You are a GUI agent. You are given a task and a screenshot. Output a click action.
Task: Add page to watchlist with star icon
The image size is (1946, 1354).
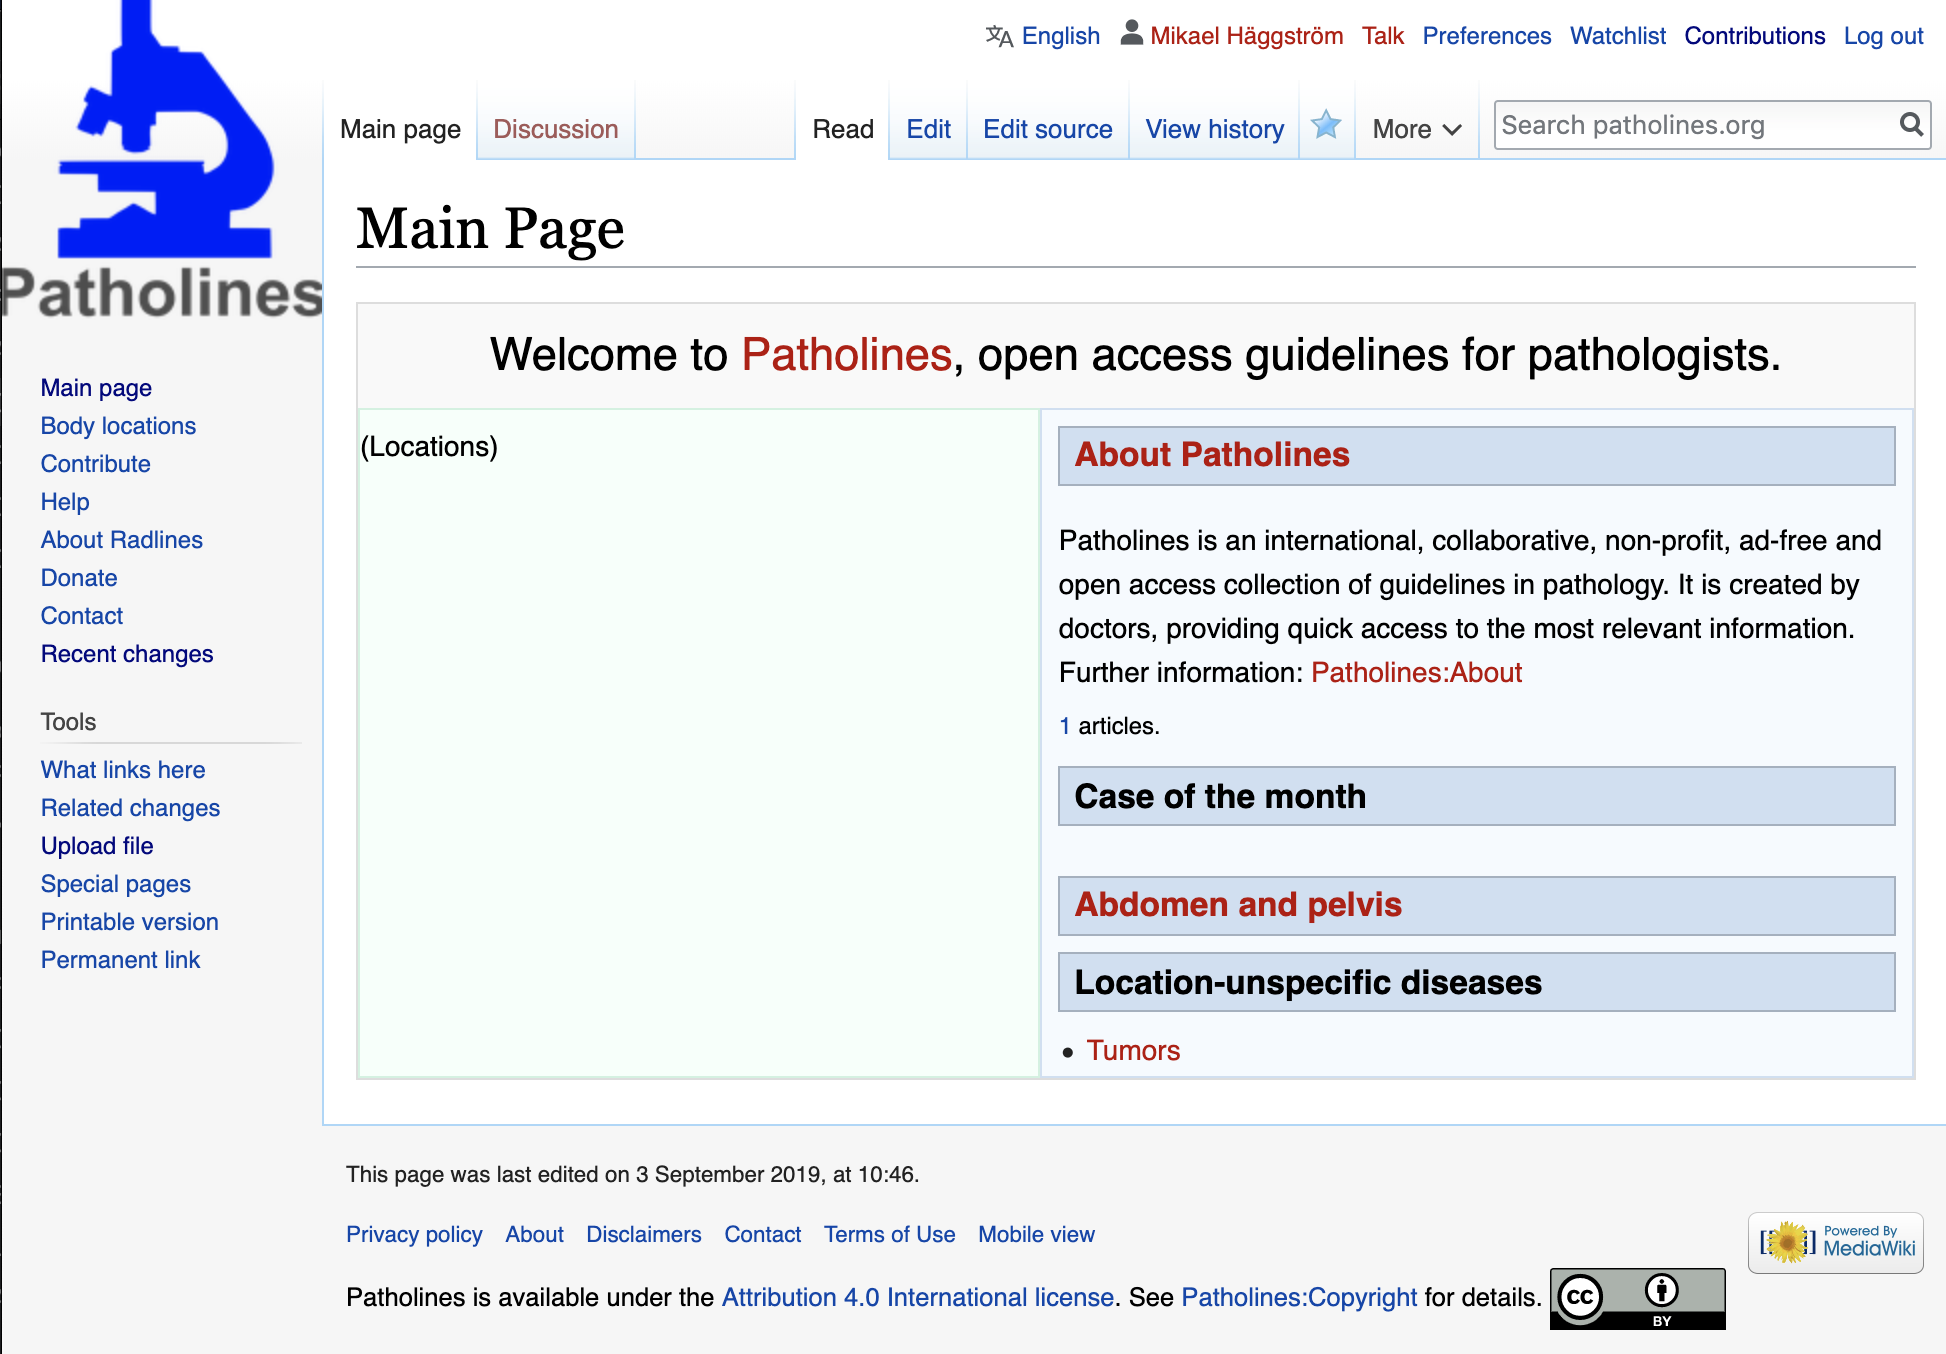1326,125
